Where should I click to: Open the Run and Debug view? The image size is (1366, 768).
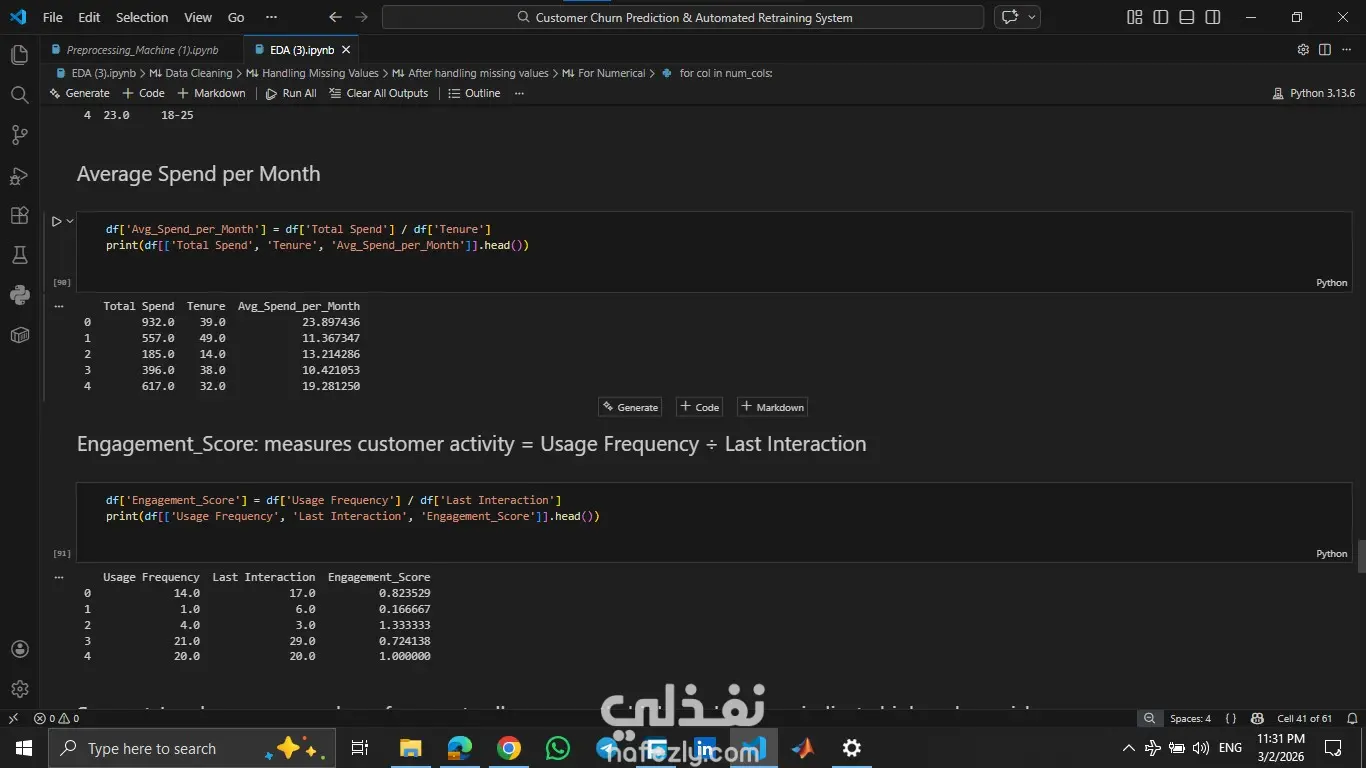click(x=19, y=176)
